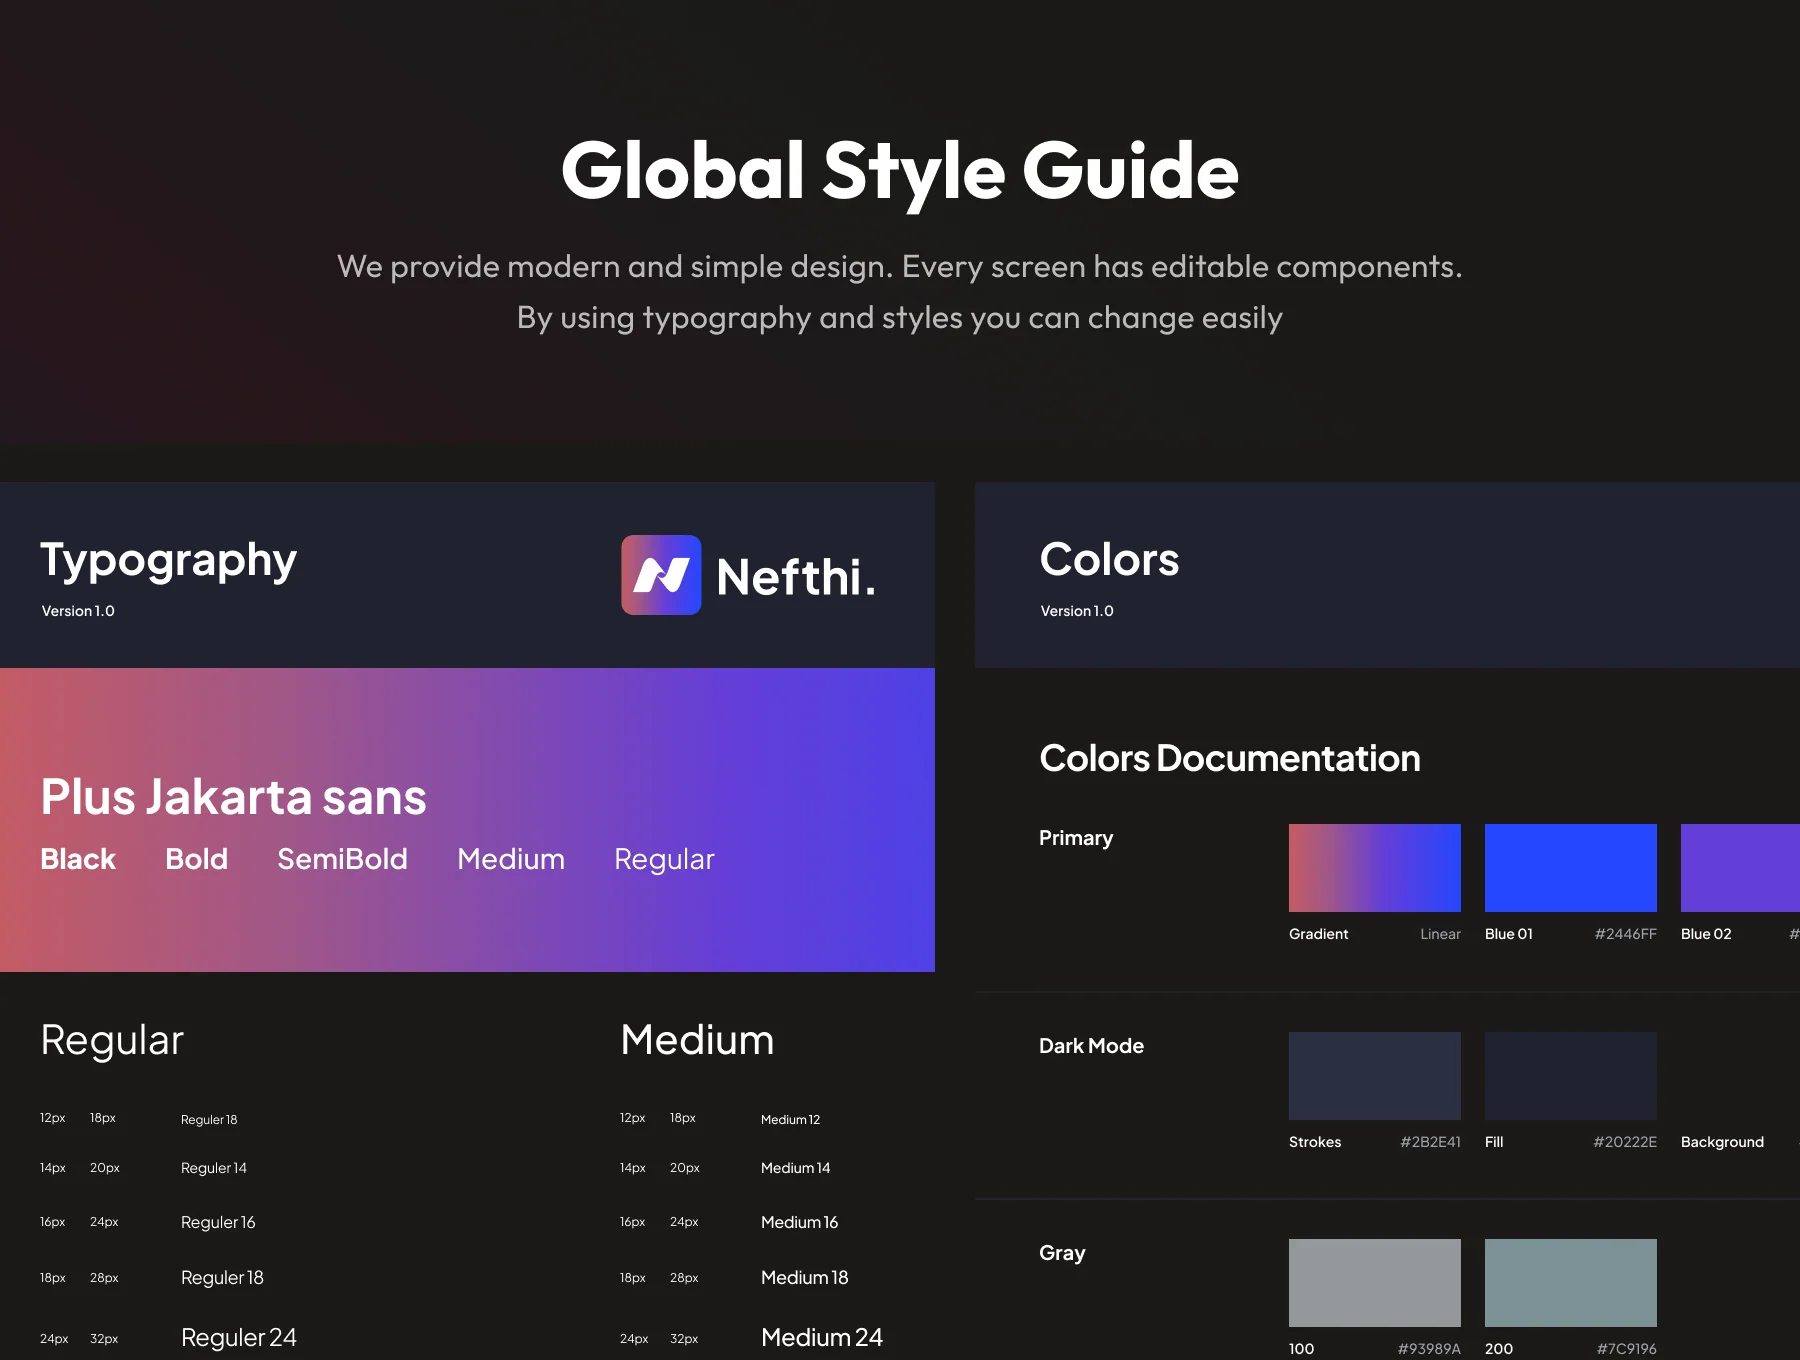Viewport: 1800px width, 1360px height.
Task: Click the Strokes label
Action: [x=1315, y=1142]
